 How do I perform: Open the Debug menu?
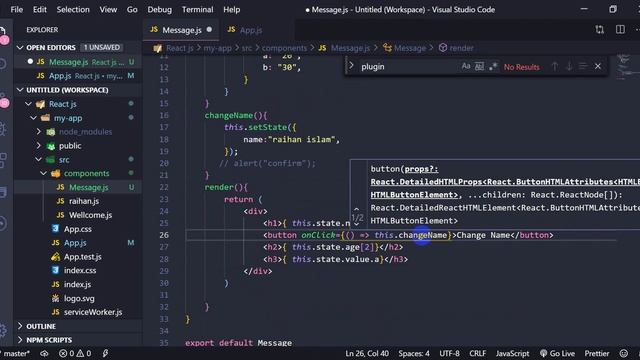point(160,9)
